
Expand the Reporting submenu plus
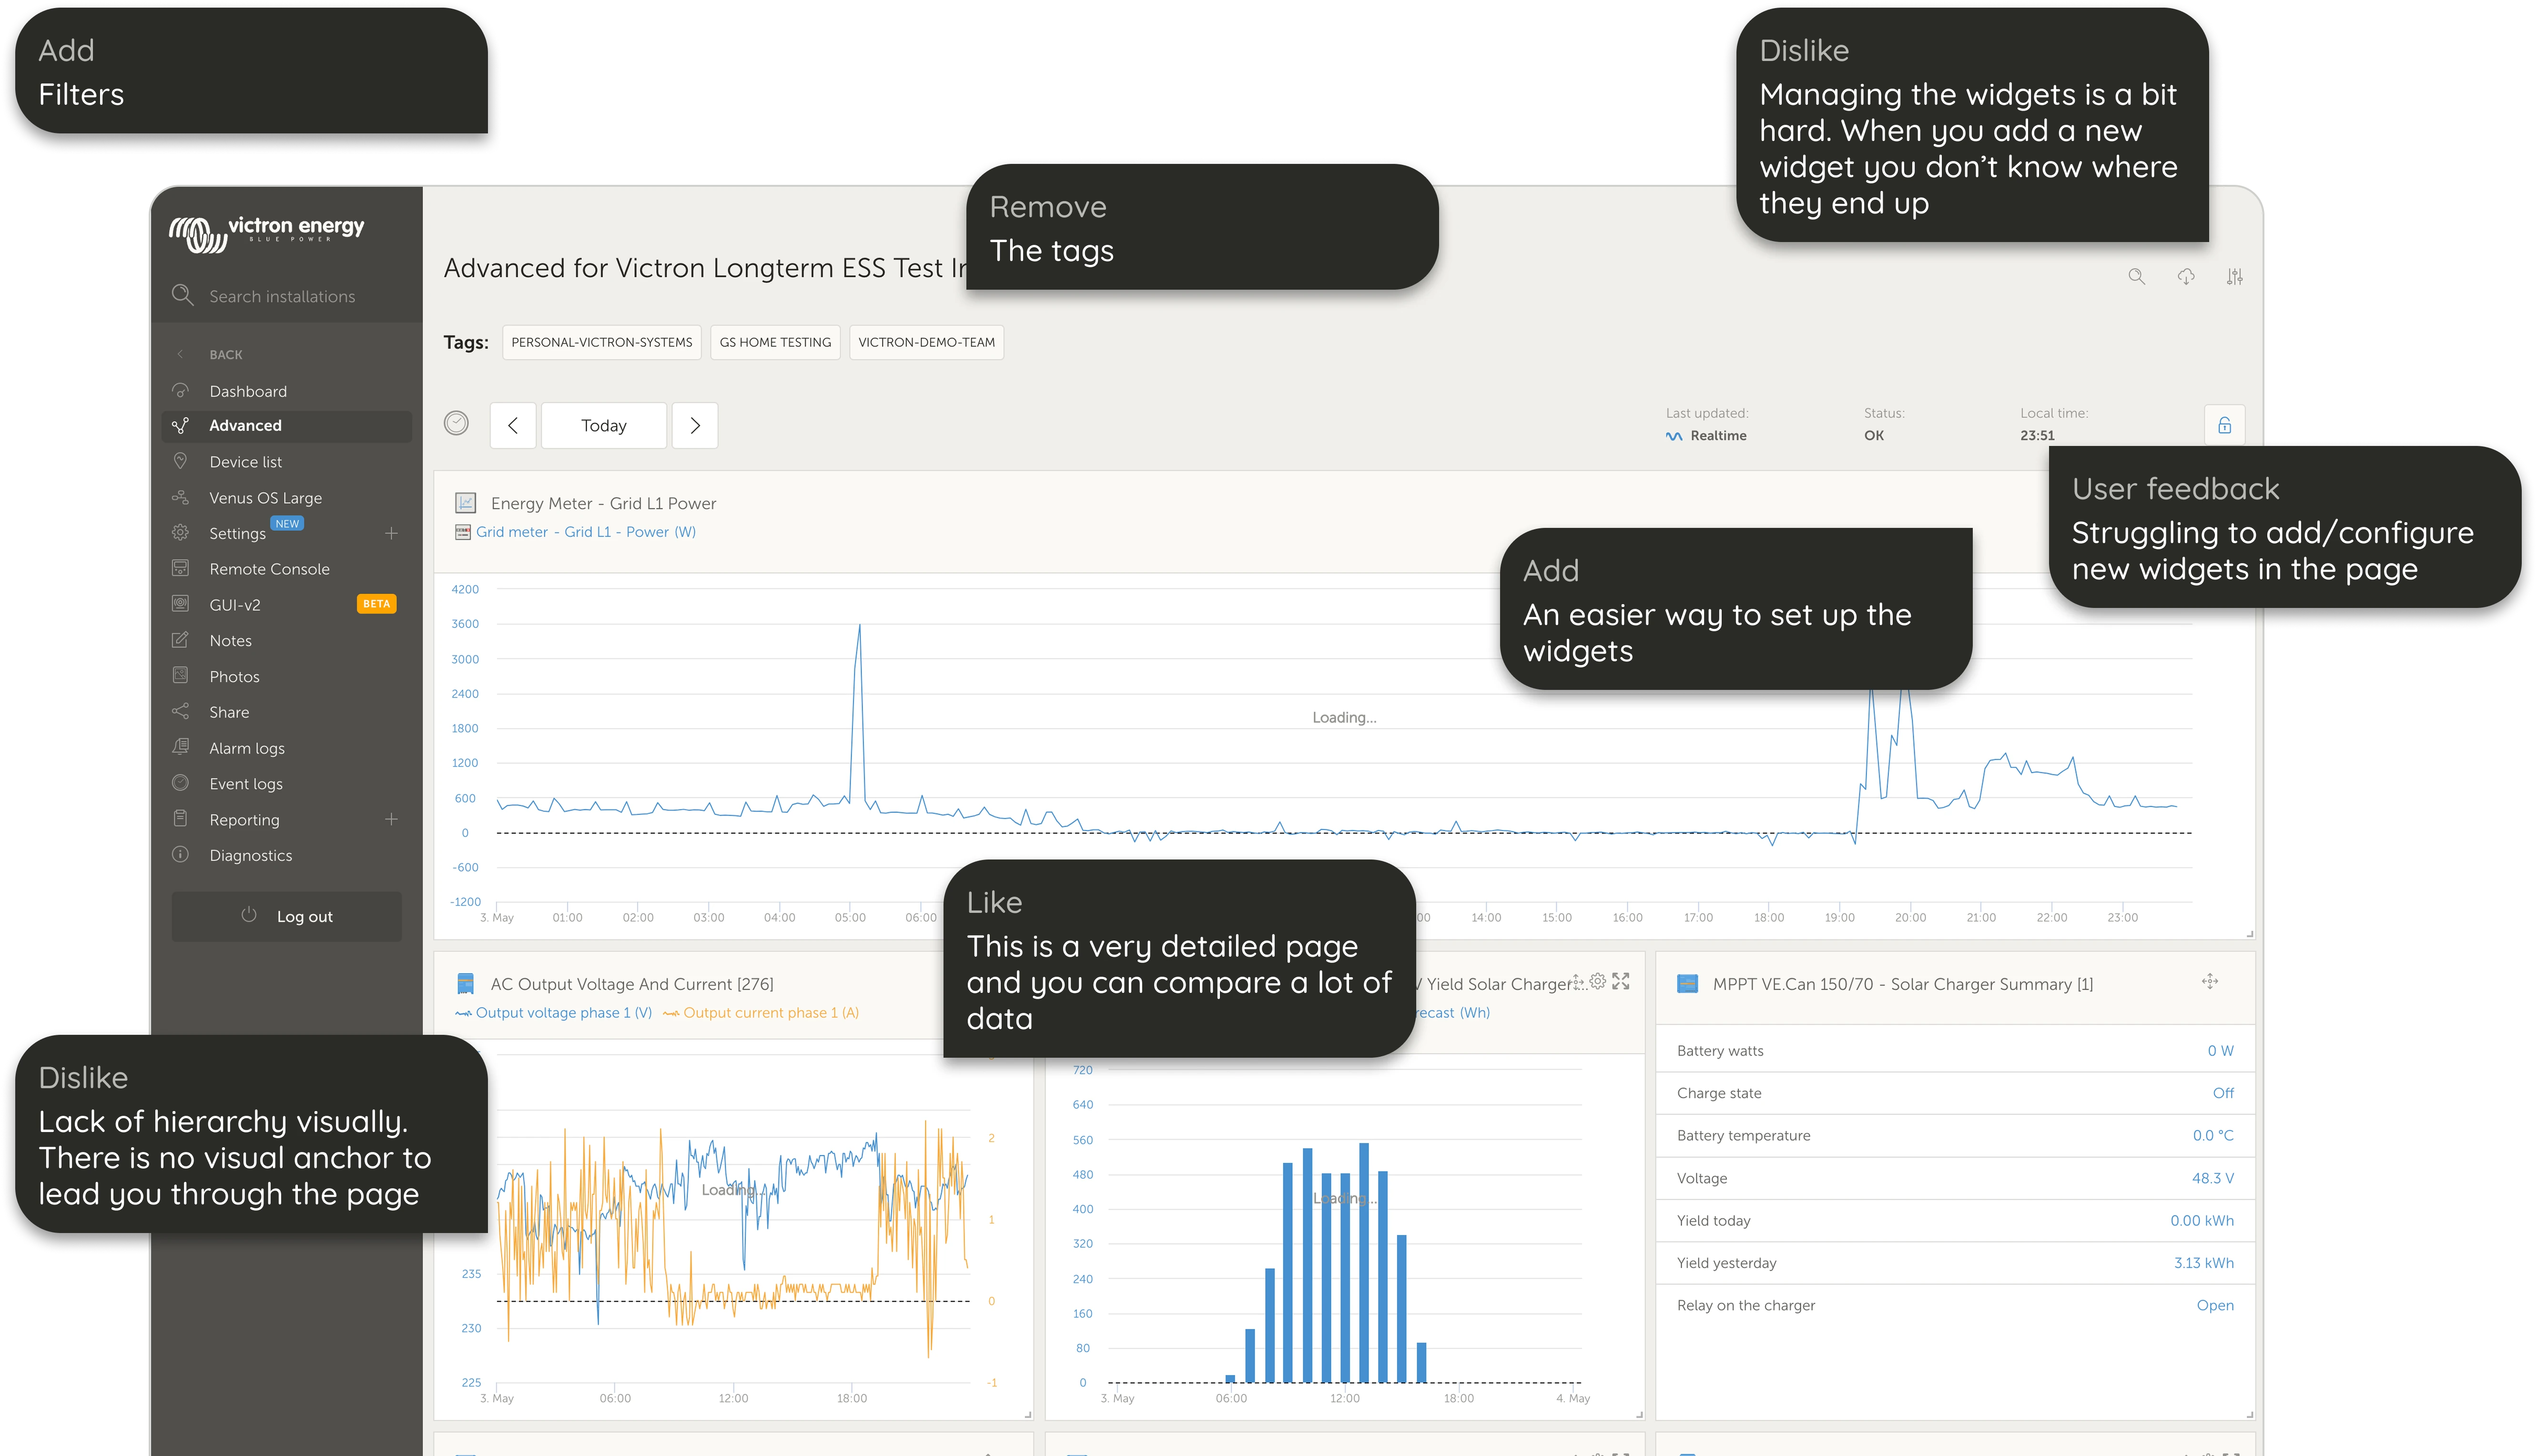click(392, 819)
